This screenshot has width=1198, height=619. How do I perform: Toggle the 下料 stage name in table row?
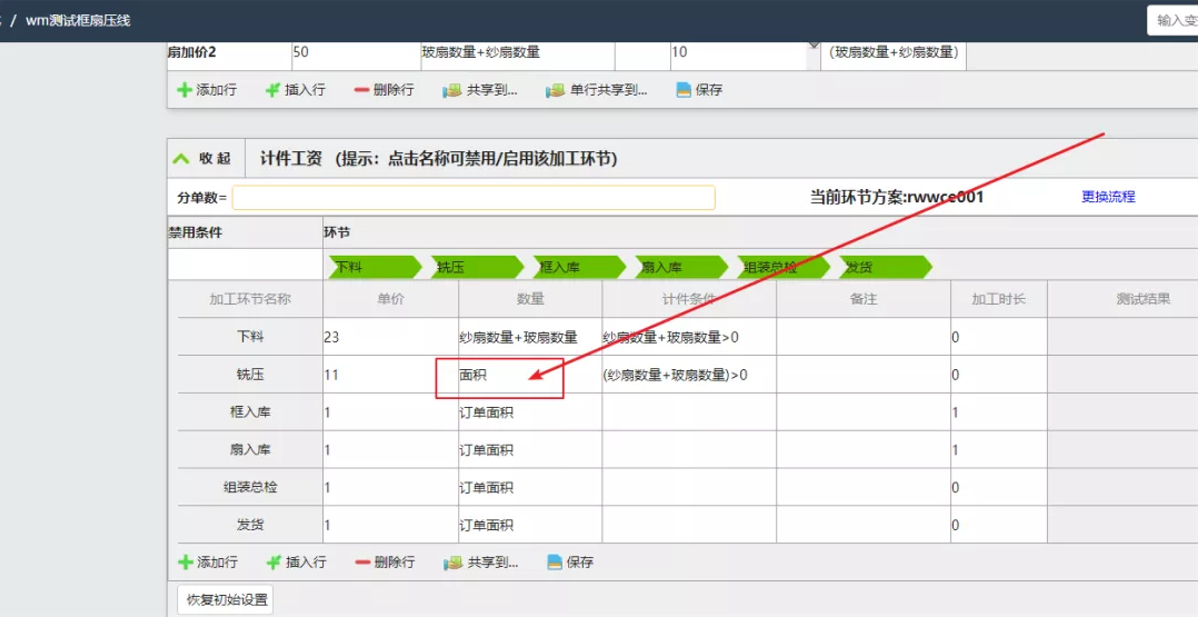click(250, 337)
